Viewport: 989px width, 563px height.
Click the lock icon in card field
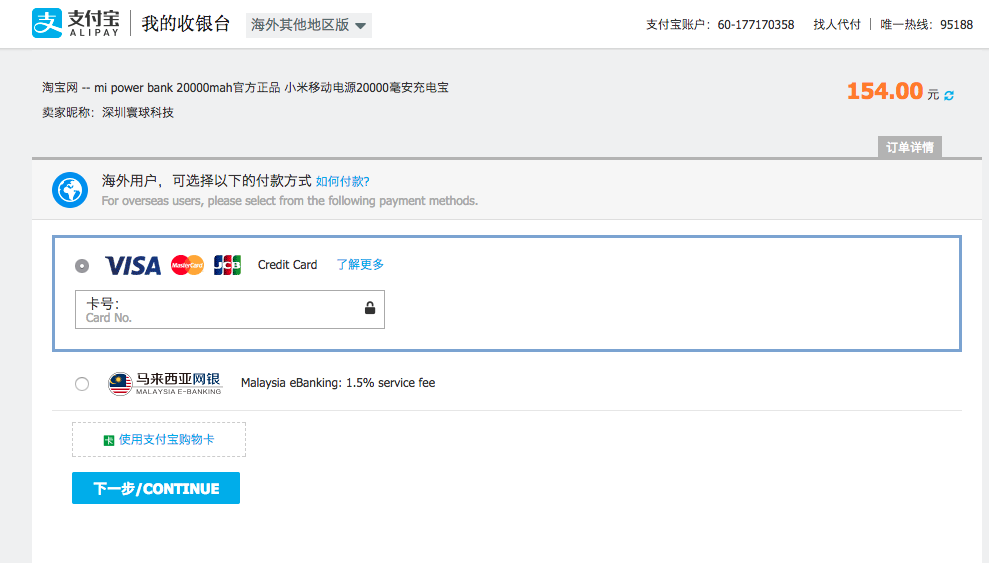coord(370,309)
